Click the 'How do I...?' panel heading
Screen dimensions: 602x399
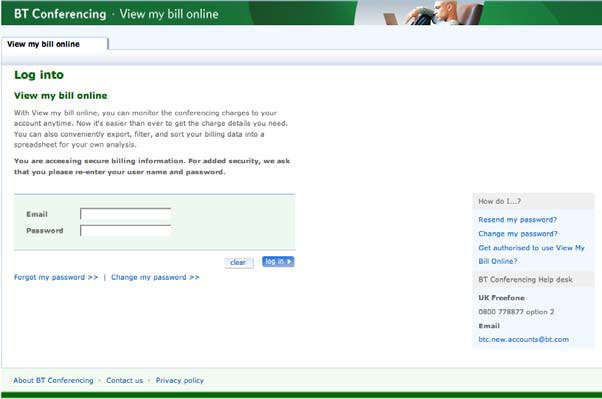499,201
